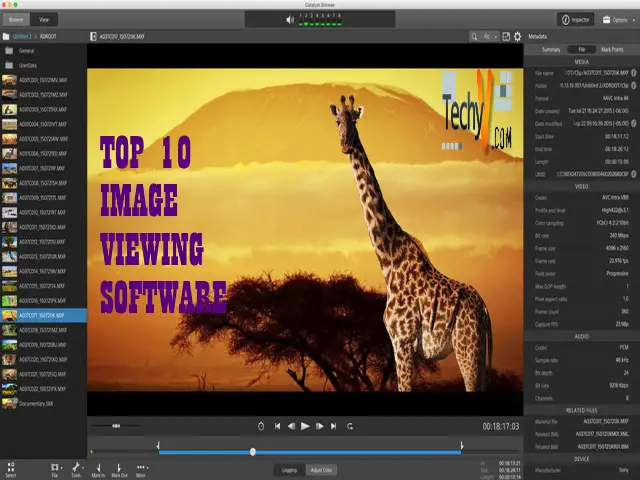Click the Mark In tool
This screenshot has width=640, height=480.
click(x=98, y=468)
